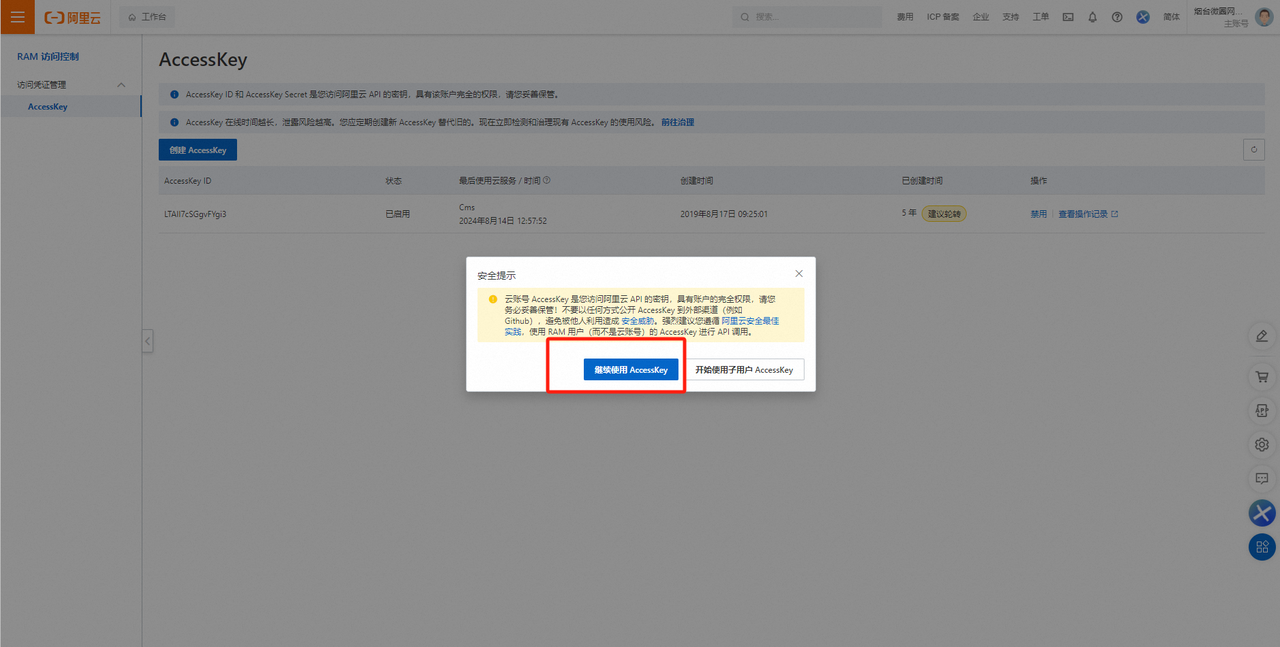Click the Cloud Shell terminal icon
This screenshot has height=647, width=1280.
pos(1068,17)
